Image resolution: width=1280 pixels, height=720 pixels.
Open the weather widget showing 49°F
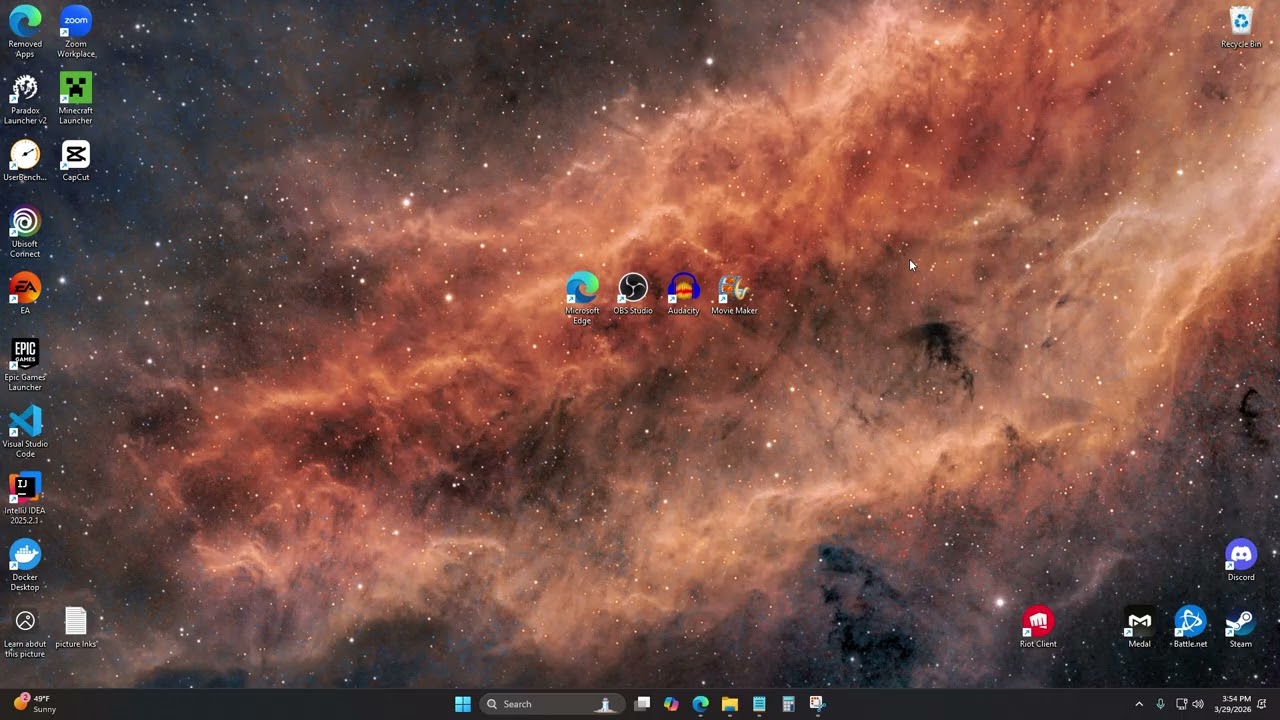35,704
